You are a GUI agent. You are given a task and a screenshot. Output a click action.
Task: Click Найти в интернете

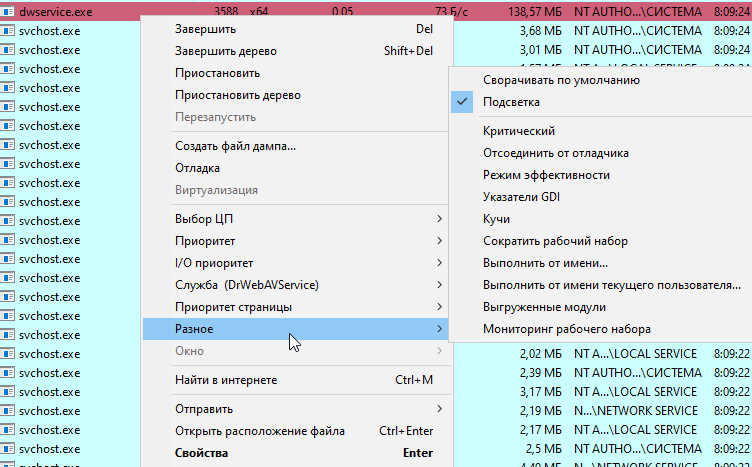(226, 380)
